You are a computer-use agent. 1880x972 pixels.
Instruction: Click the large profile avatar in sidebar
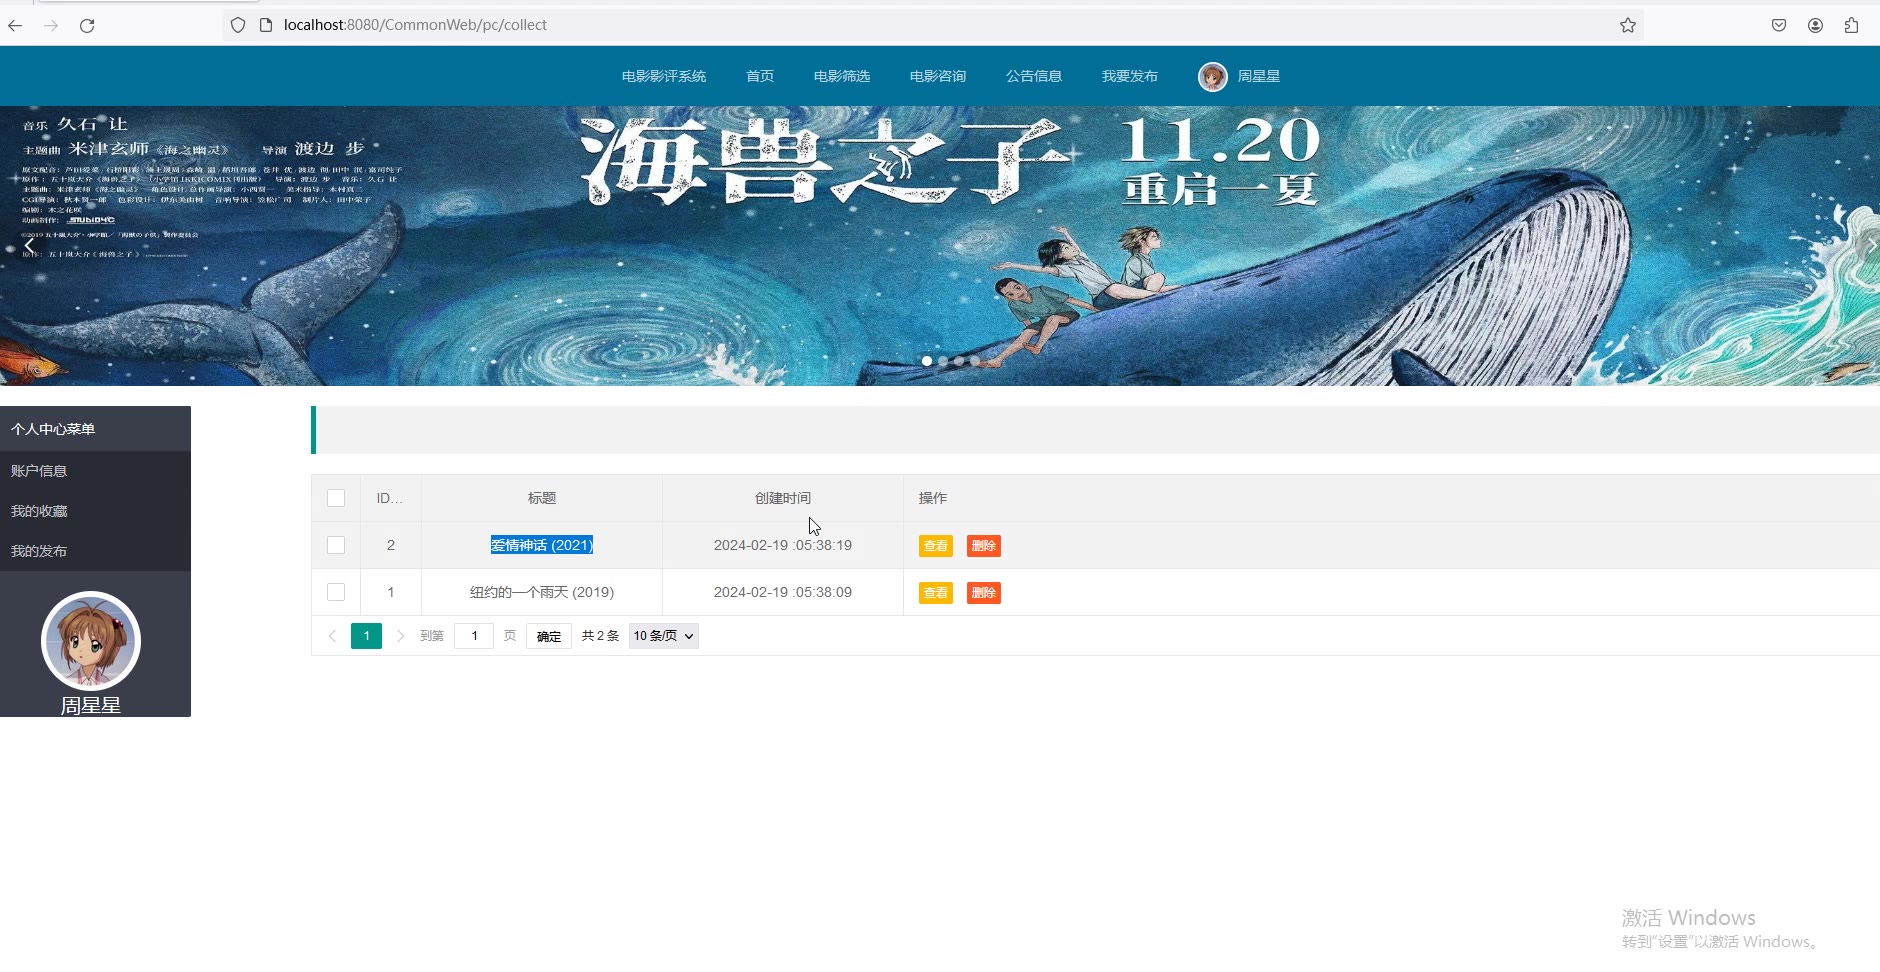point(91,641)
